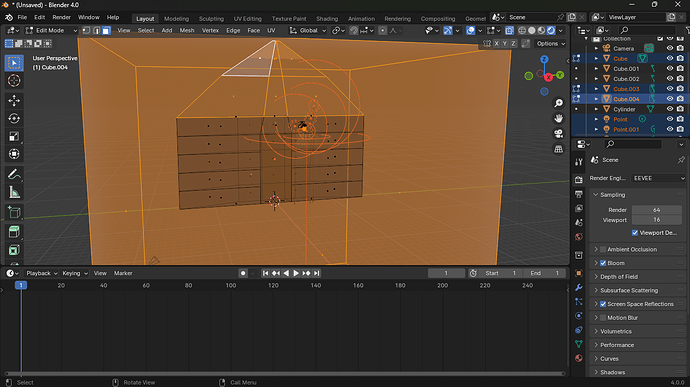The width and height of the screenshot is (690, 387).
Task: Open Global transform orientation dropdown
Action: [308, 30]
